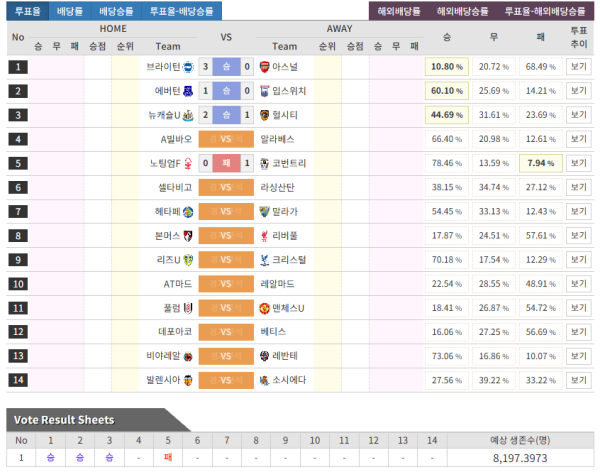Image resolution: width=600 pixels, height=472 pixels.
Task: Click win result box for 브라이턴 match
Action: (227, 67)
